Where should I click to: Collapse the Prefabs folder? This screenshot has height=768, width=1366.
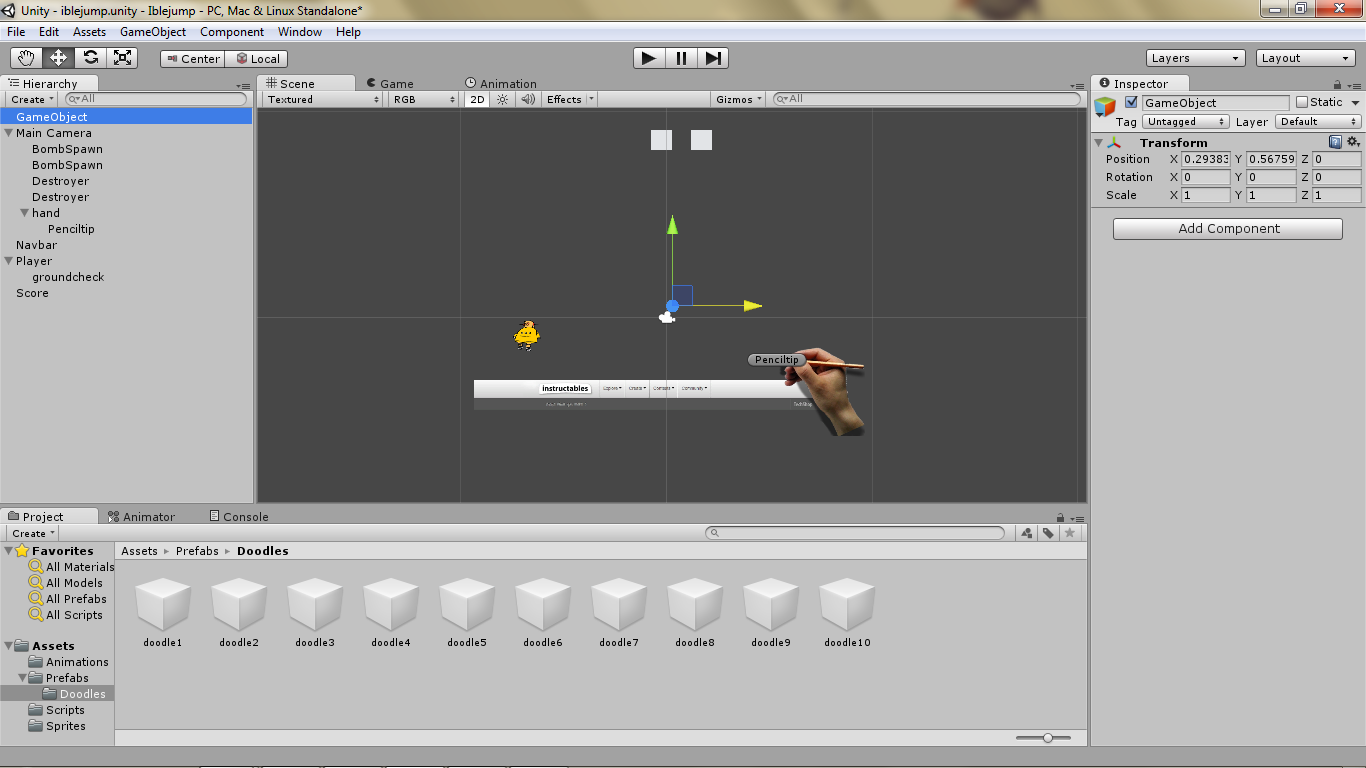pos(22,678)
